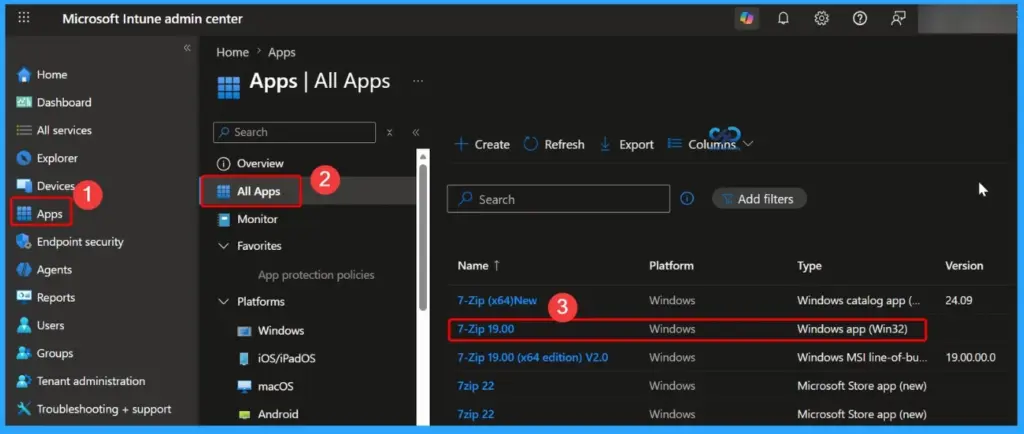Click the apps list Search field

tap(558, 199)
